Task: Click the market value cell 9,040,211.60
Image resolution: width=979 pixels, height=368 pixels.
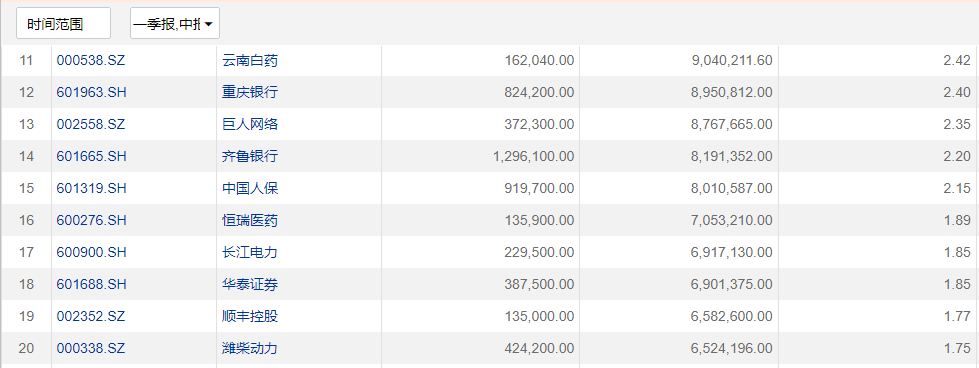Action: pyautogui.click(x=679, y=61)
